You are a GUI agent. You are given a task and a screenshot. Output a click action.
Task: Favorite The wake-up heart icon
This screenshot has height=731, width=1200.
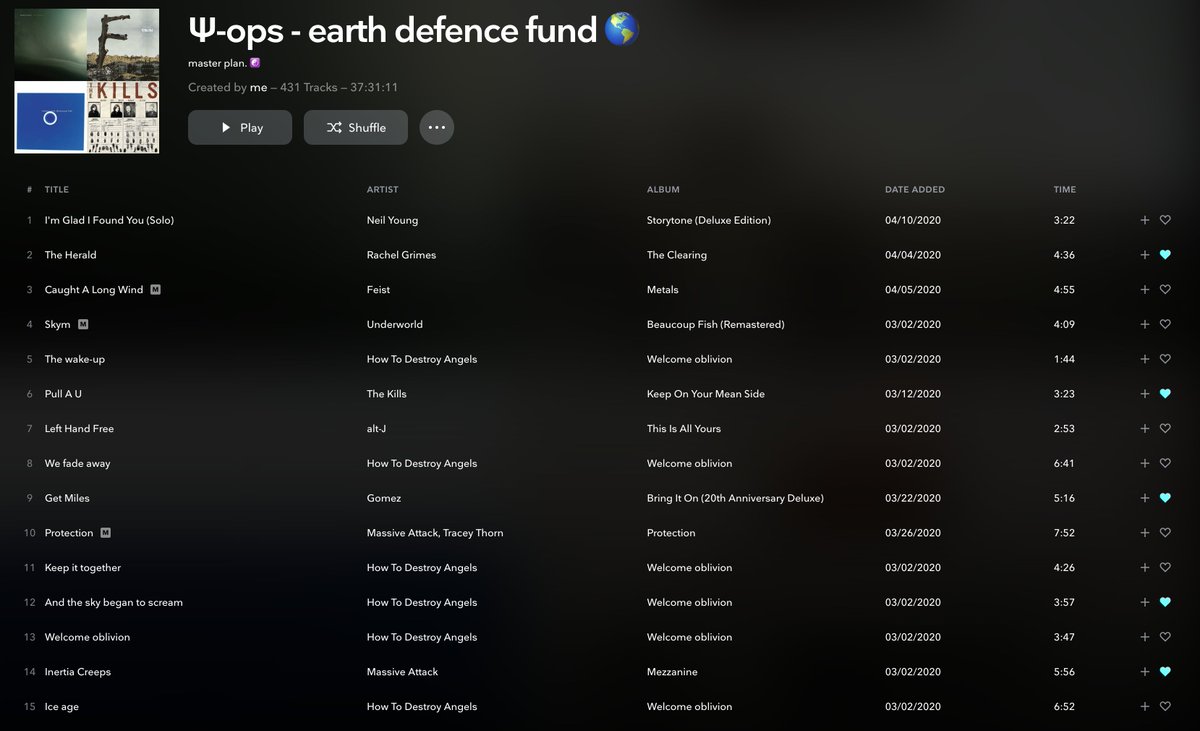(1165, 359)
